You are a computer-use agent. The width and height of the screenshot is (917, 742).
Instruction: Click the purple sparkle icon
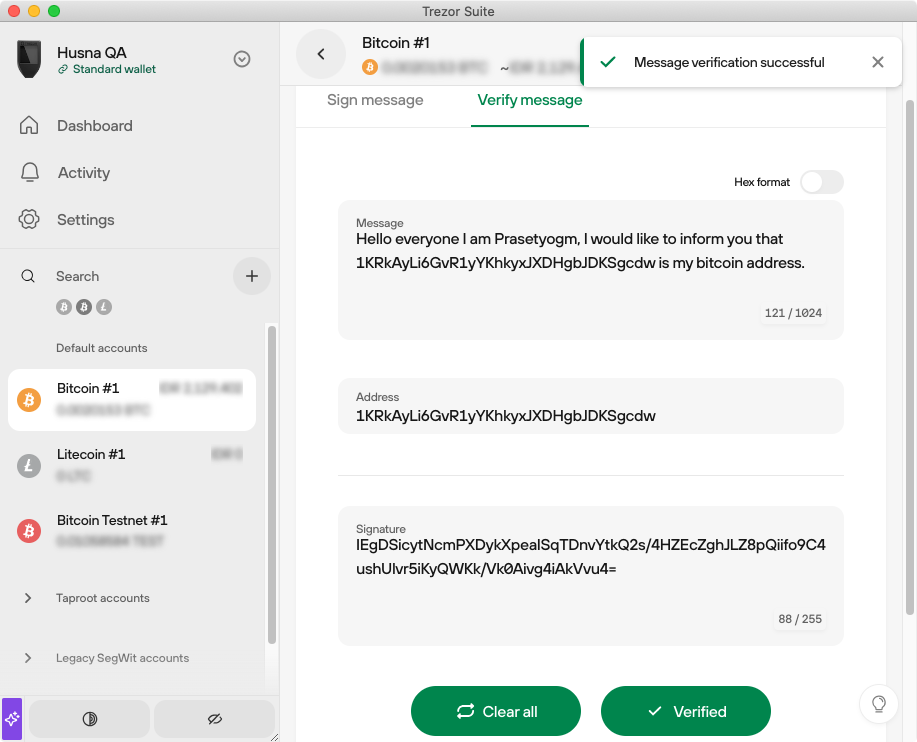click(12, 719)
